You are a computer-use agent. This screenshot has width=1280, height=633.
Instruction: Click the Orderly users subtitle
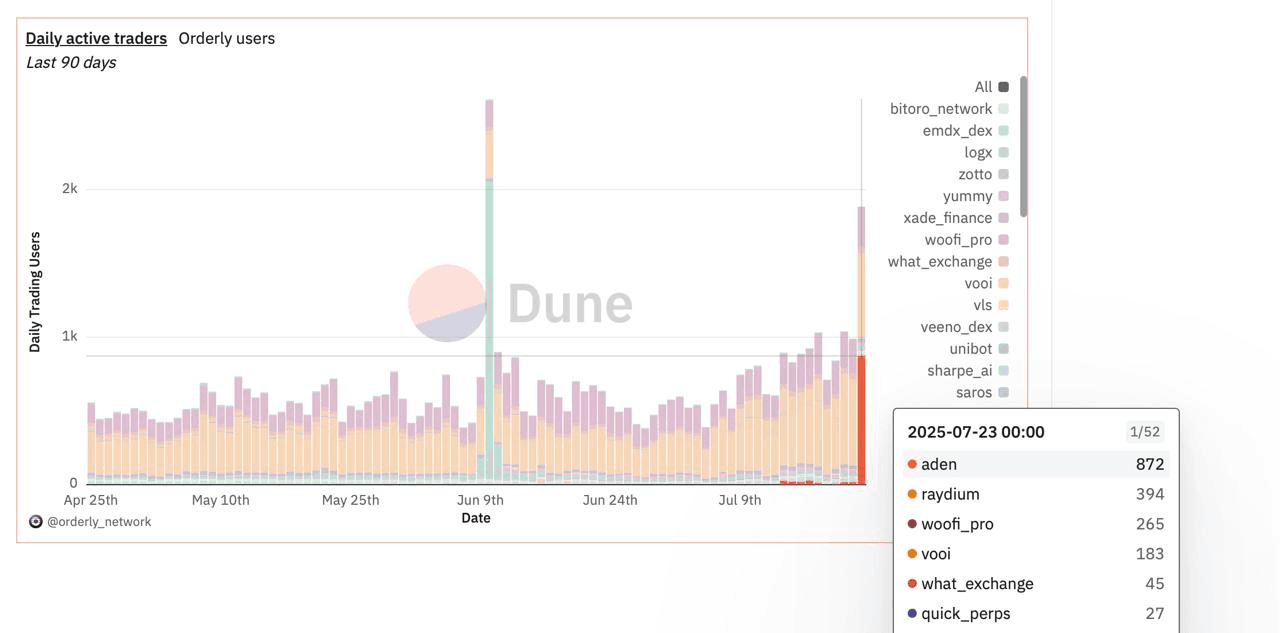coord(226,38)
